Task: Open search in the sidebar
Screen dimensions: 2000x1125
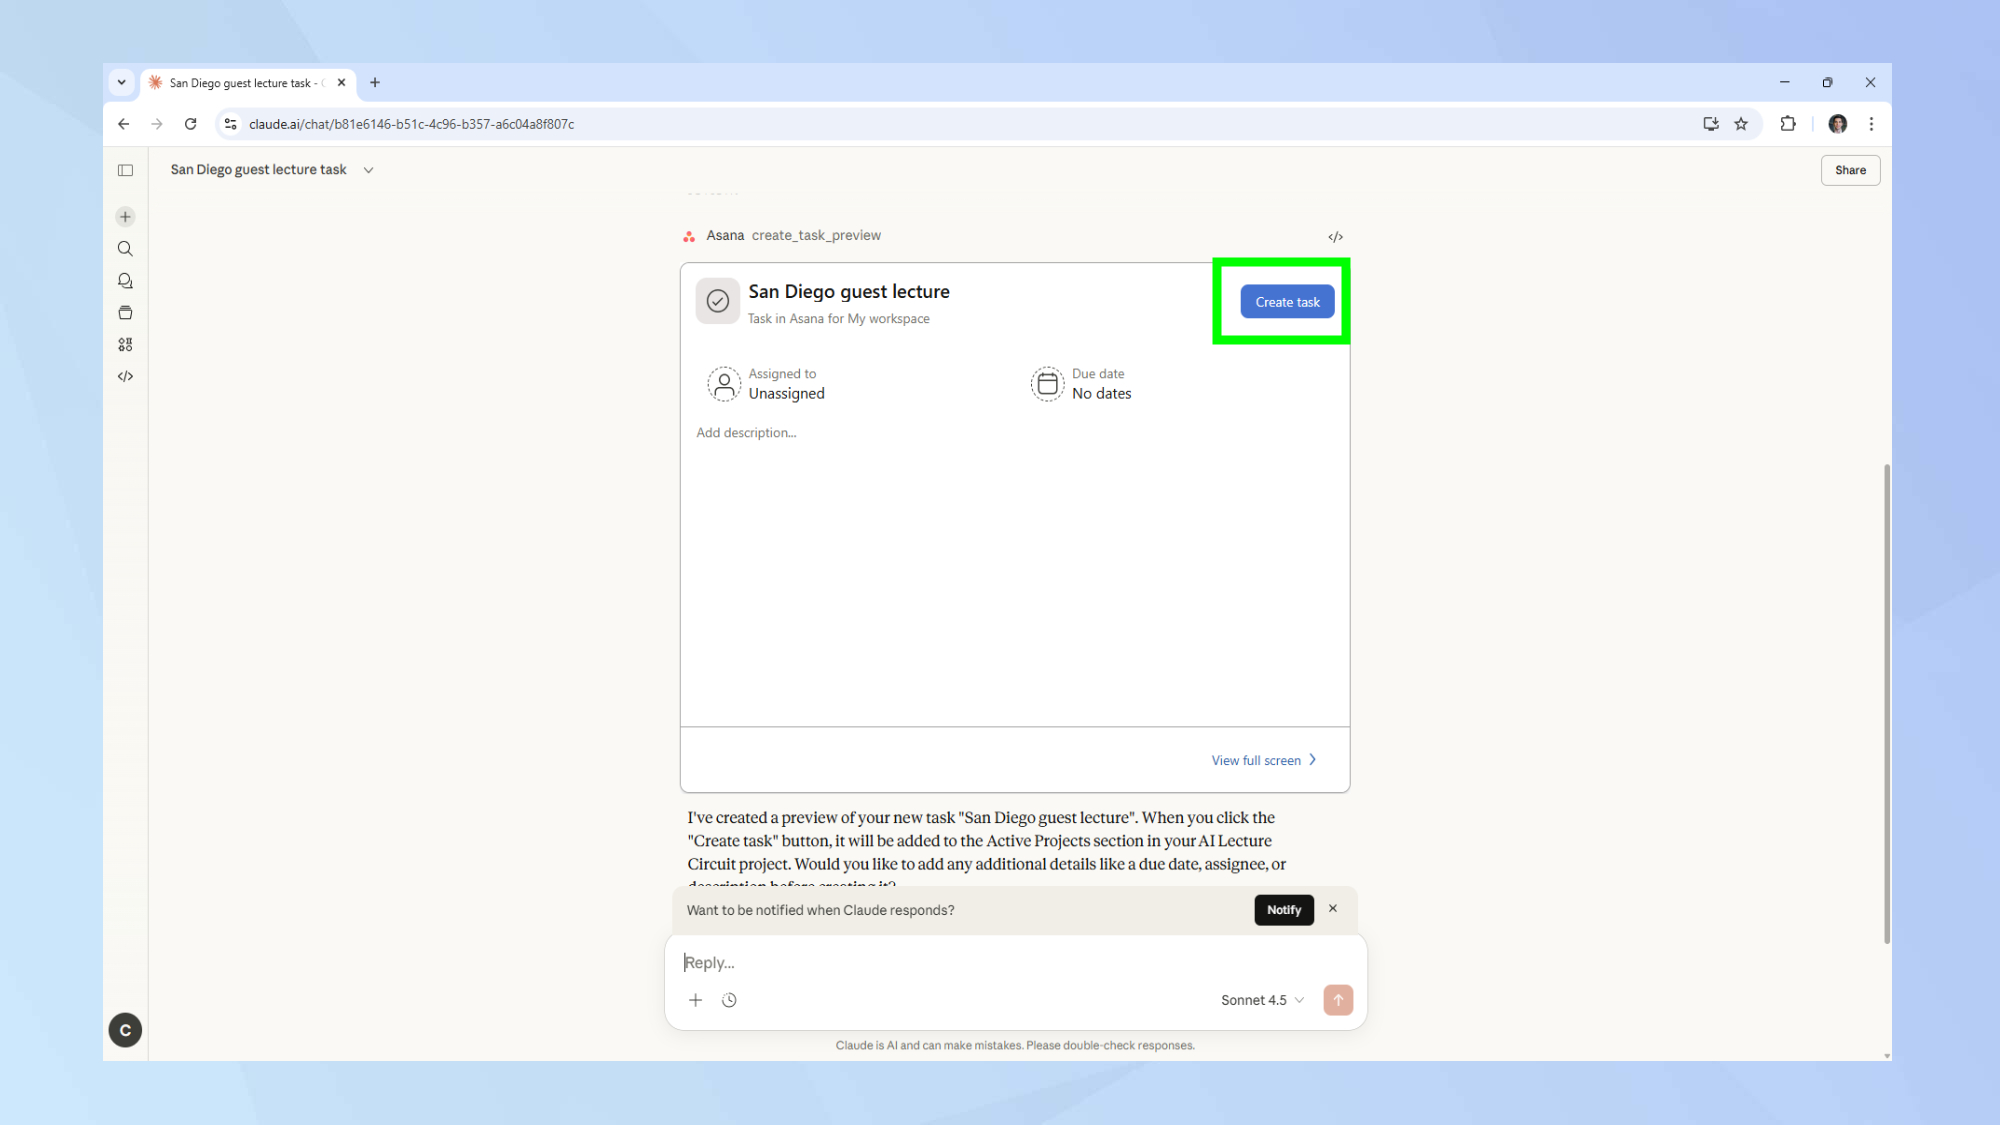Action: tap(125, 248)
